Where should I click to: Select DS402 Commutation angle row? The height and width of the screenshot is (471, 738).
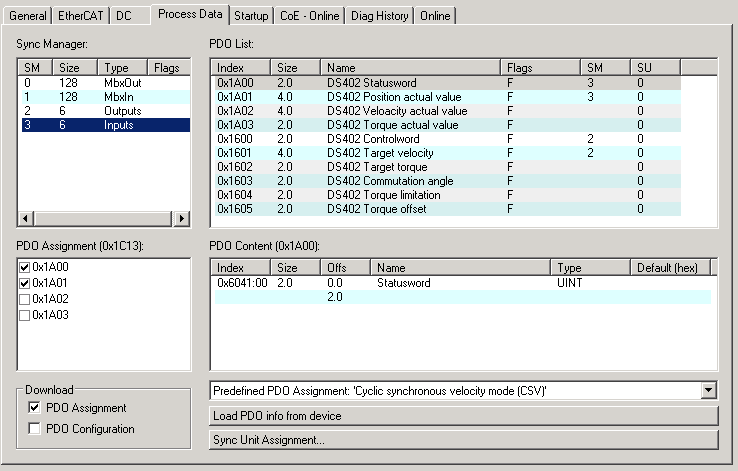click(448, 181)
